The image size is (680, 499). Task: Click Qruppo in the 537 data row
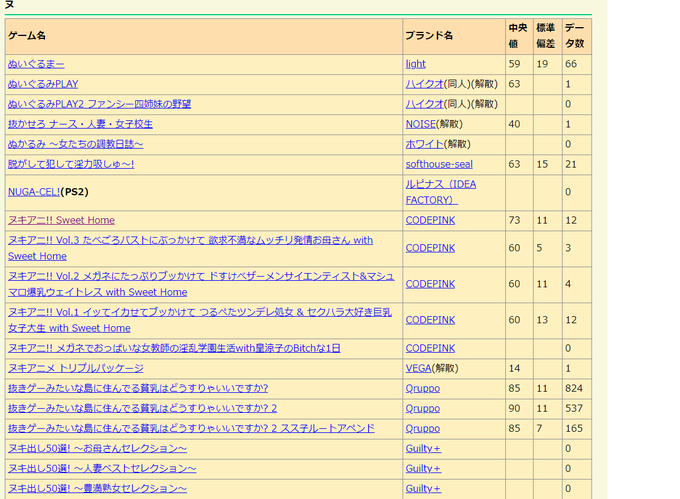pyautogui.click(x=423, y=409)
